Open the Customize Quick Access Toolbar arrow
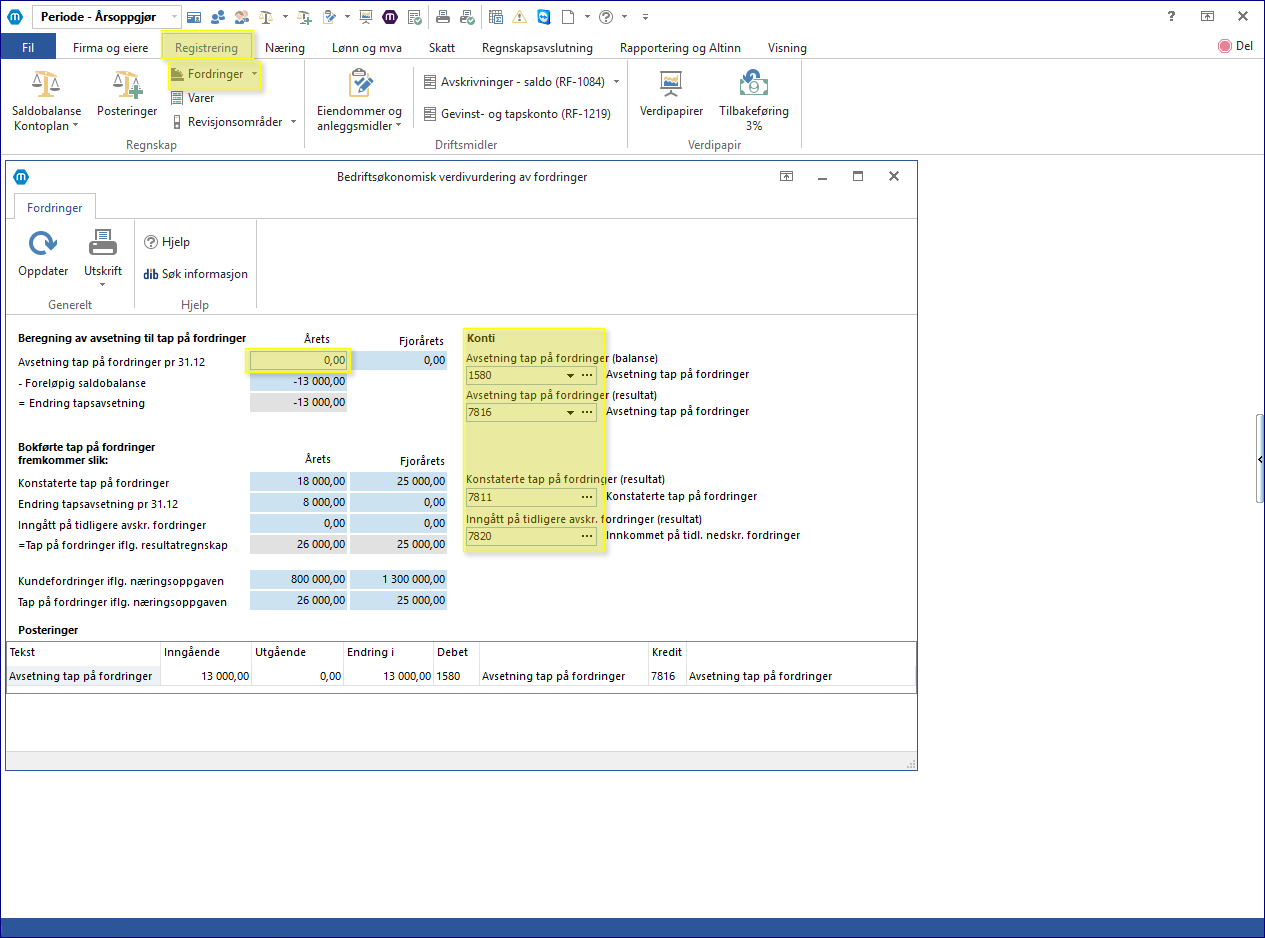Image resolution: width=1265 pixels, height=938 pixels. coord(645,17)
